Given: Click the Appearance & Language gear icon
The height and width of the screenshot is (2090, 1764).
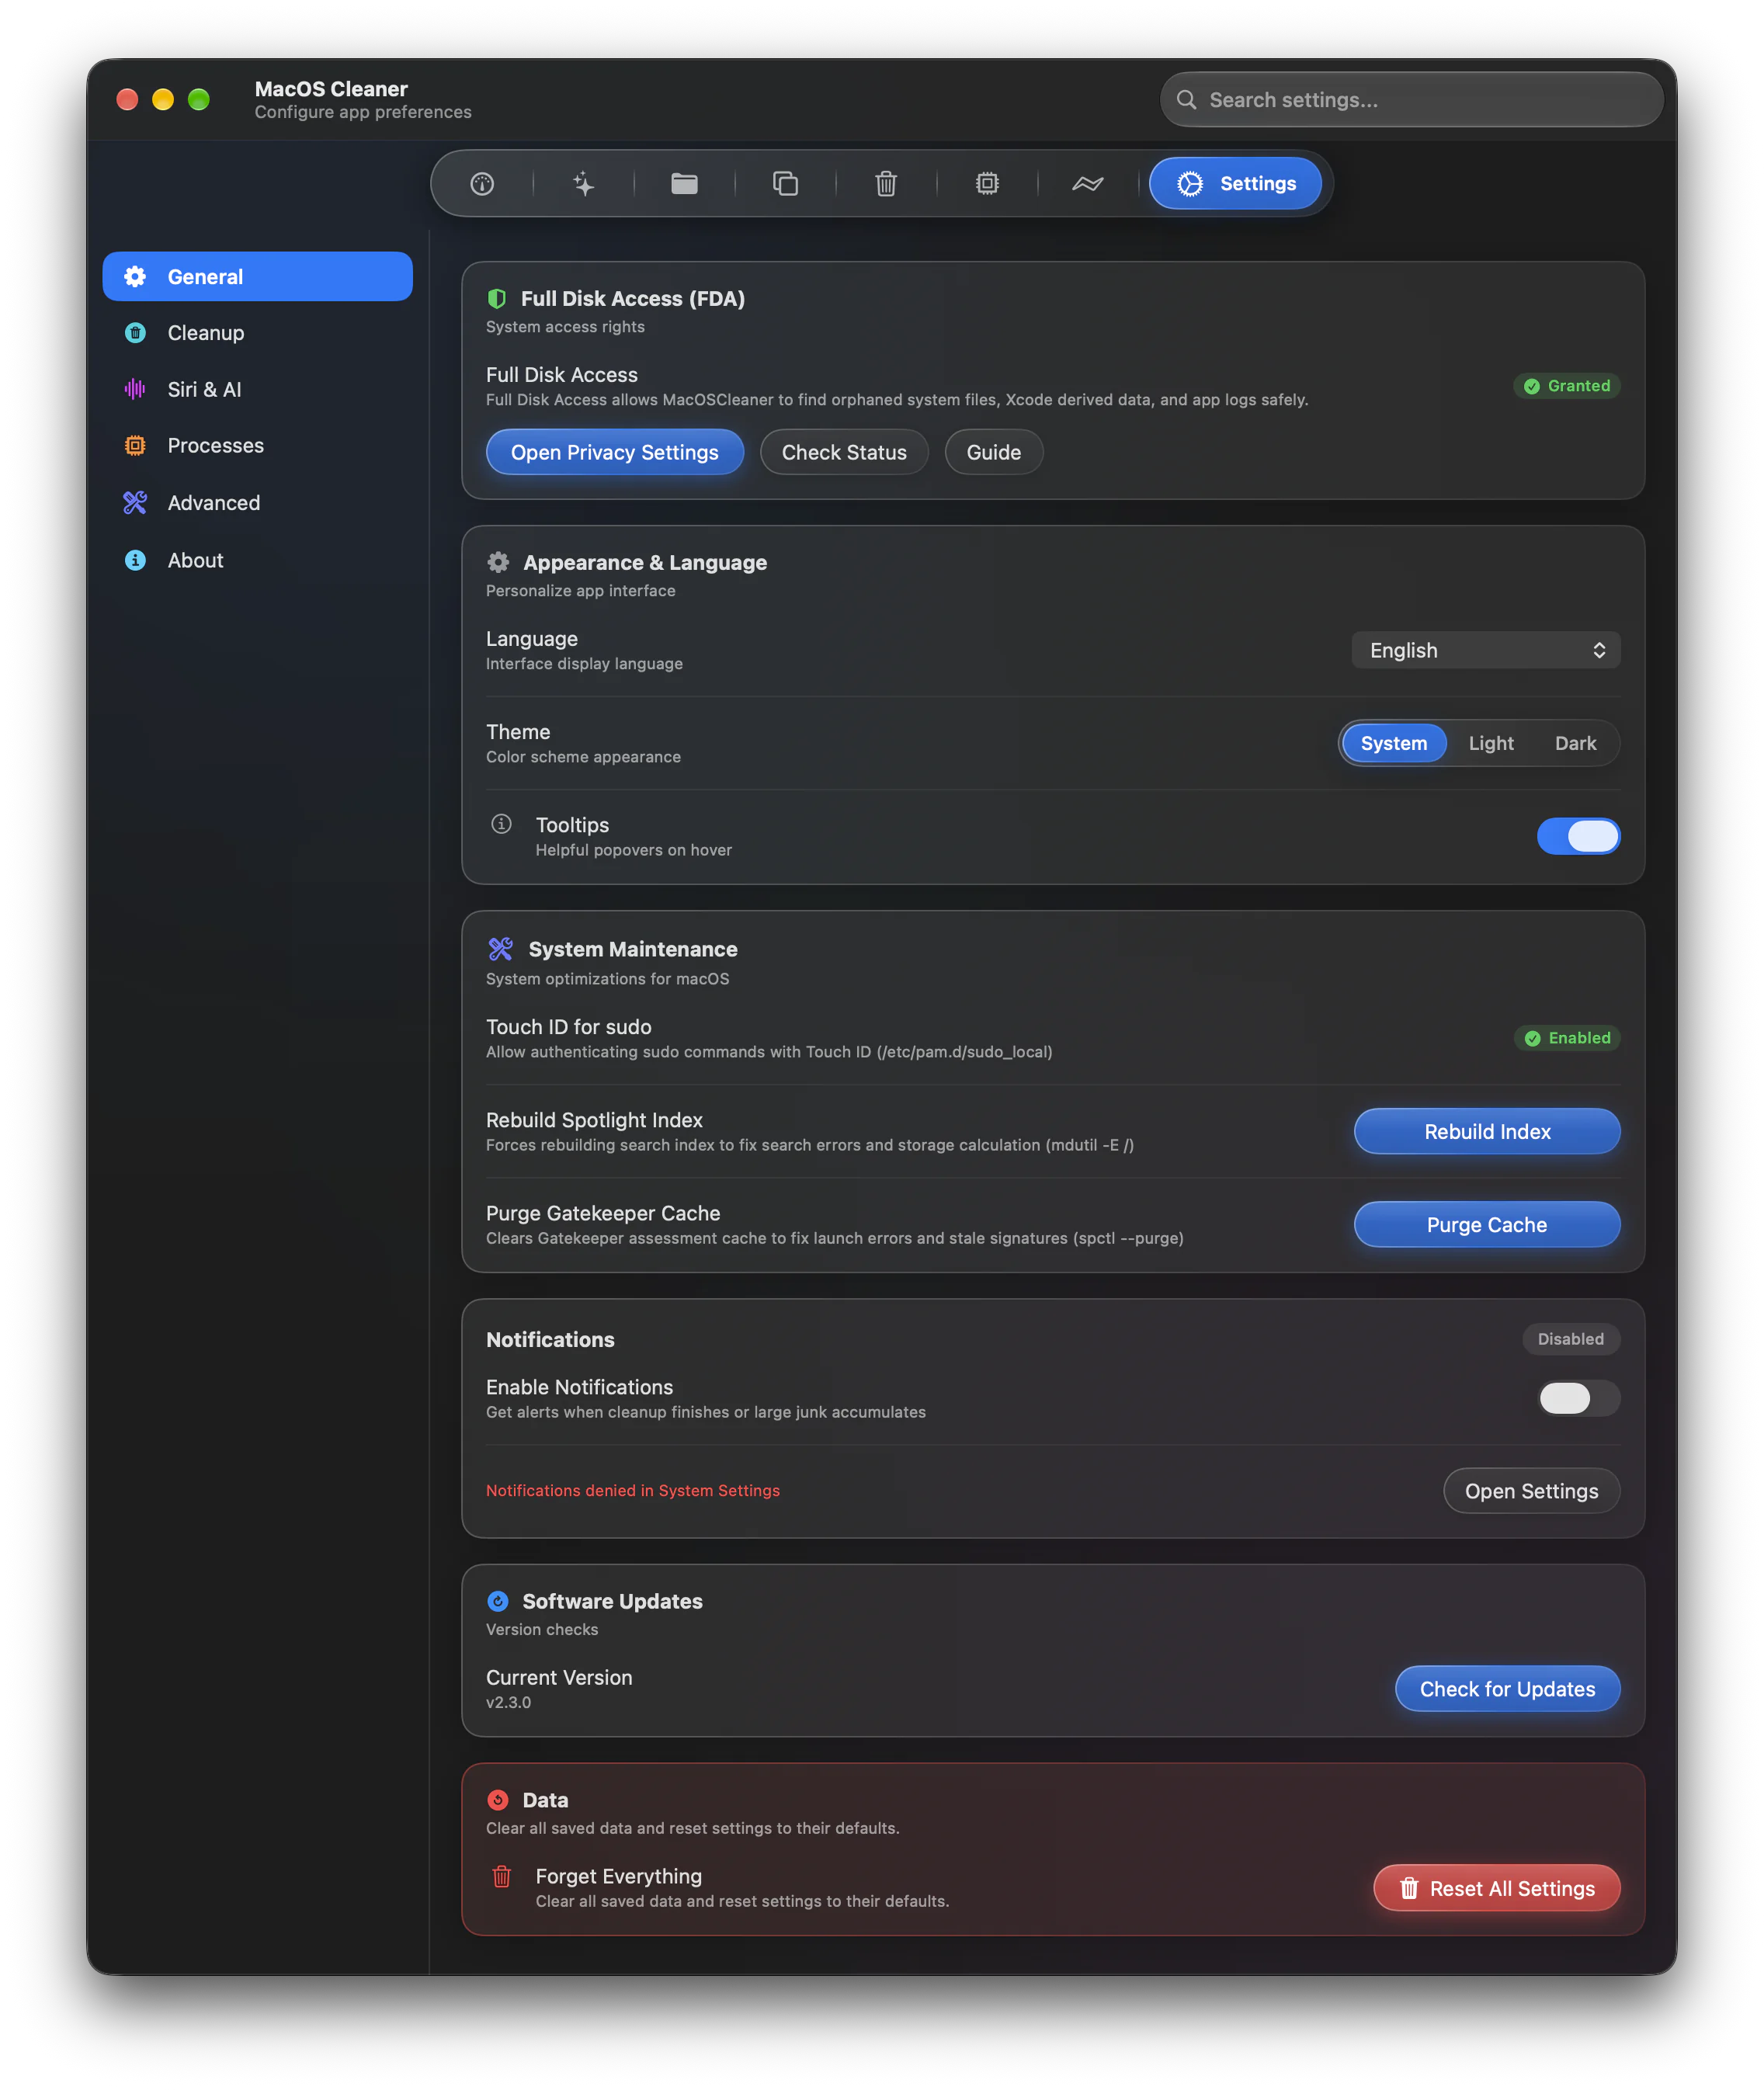Looking at the screenshot, I should [498, 563].
